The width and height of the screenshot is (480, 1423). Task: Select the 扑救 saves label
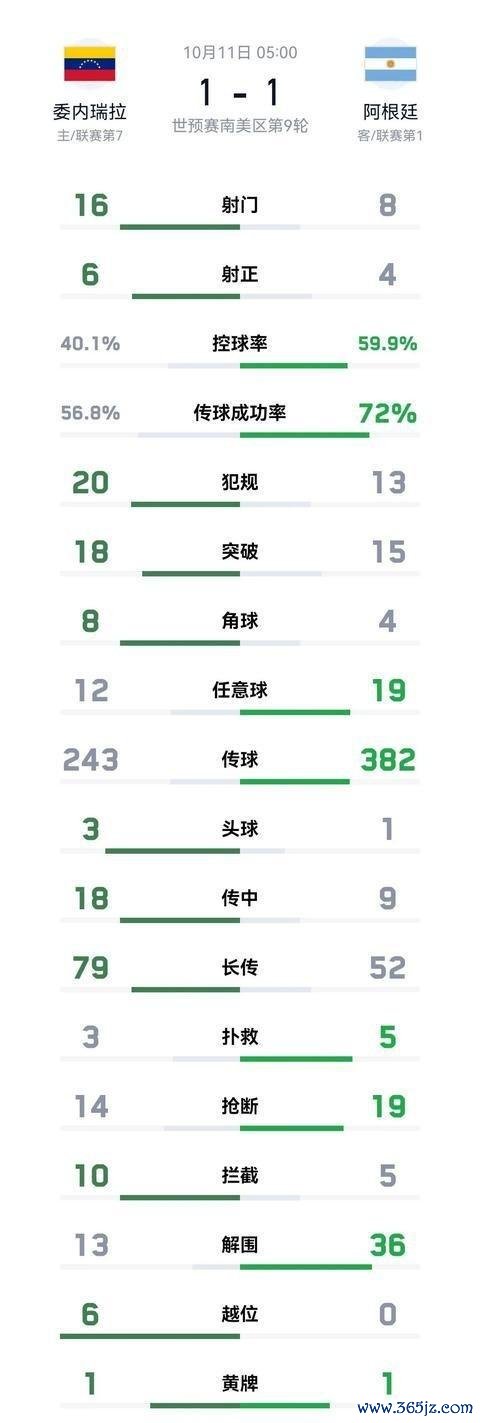(x=240, y=1037)
